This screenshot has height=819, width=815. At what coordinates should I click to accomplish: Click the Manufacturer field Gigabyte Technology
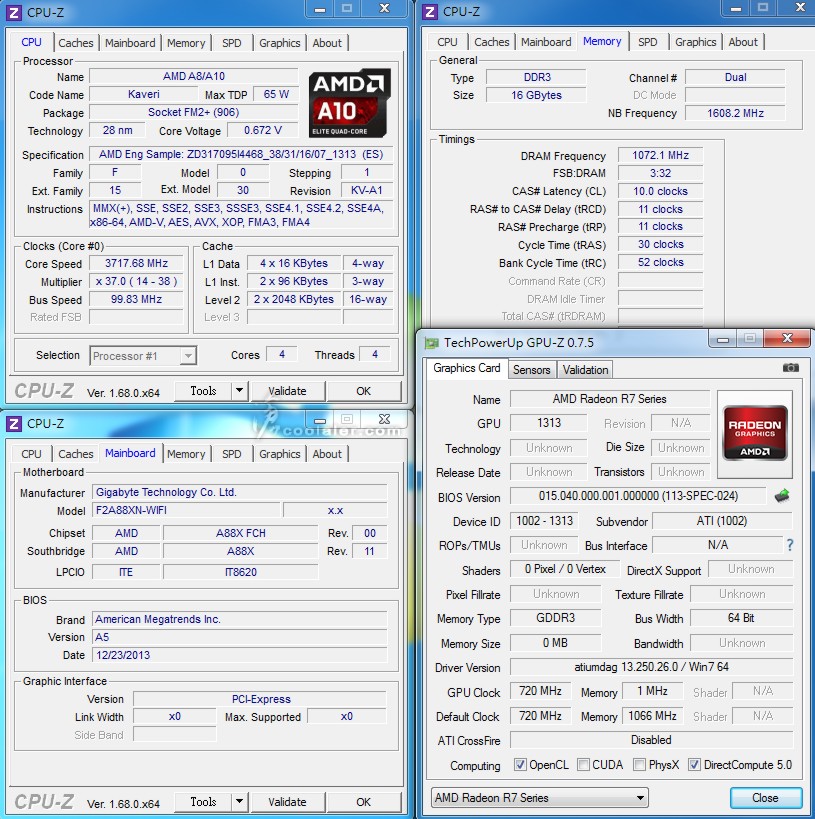click(240, 492)
